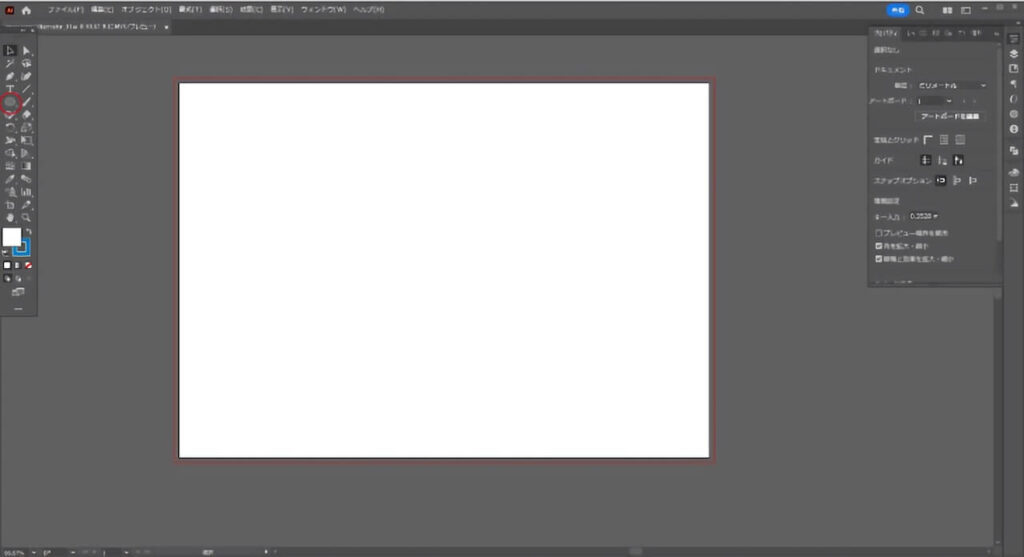The height and width of the screenshot is (557, 1024).
Task: Select the Rotate tool
Action: pyautogui.click(x=10, y=127)
